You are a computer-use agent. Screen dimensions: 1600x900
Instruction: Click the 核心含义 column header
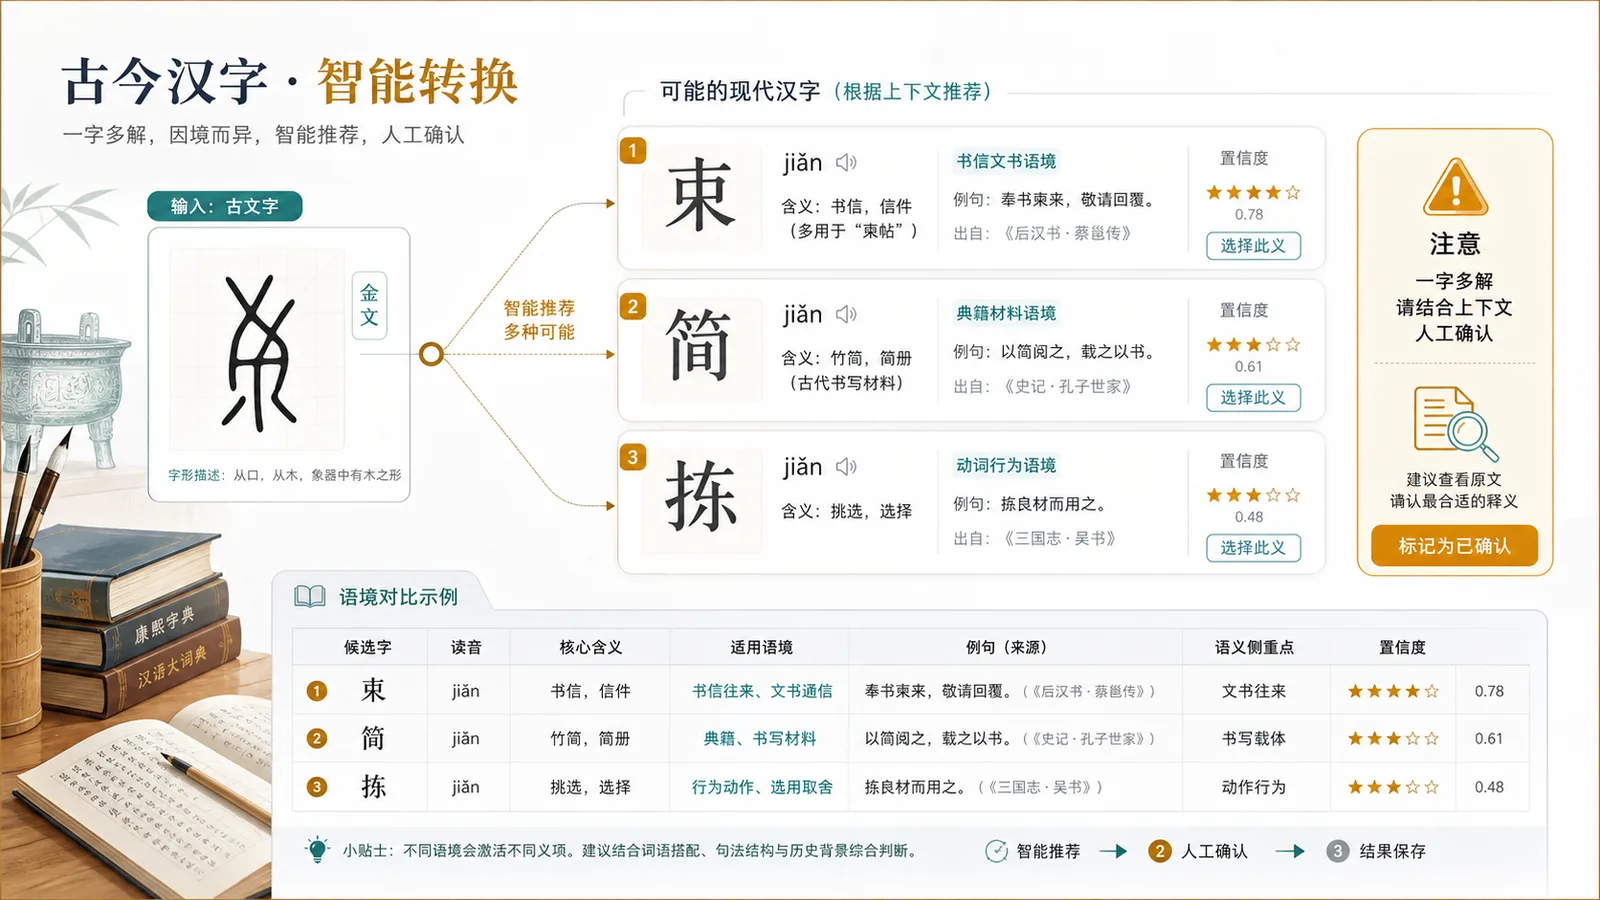(590, 647)
